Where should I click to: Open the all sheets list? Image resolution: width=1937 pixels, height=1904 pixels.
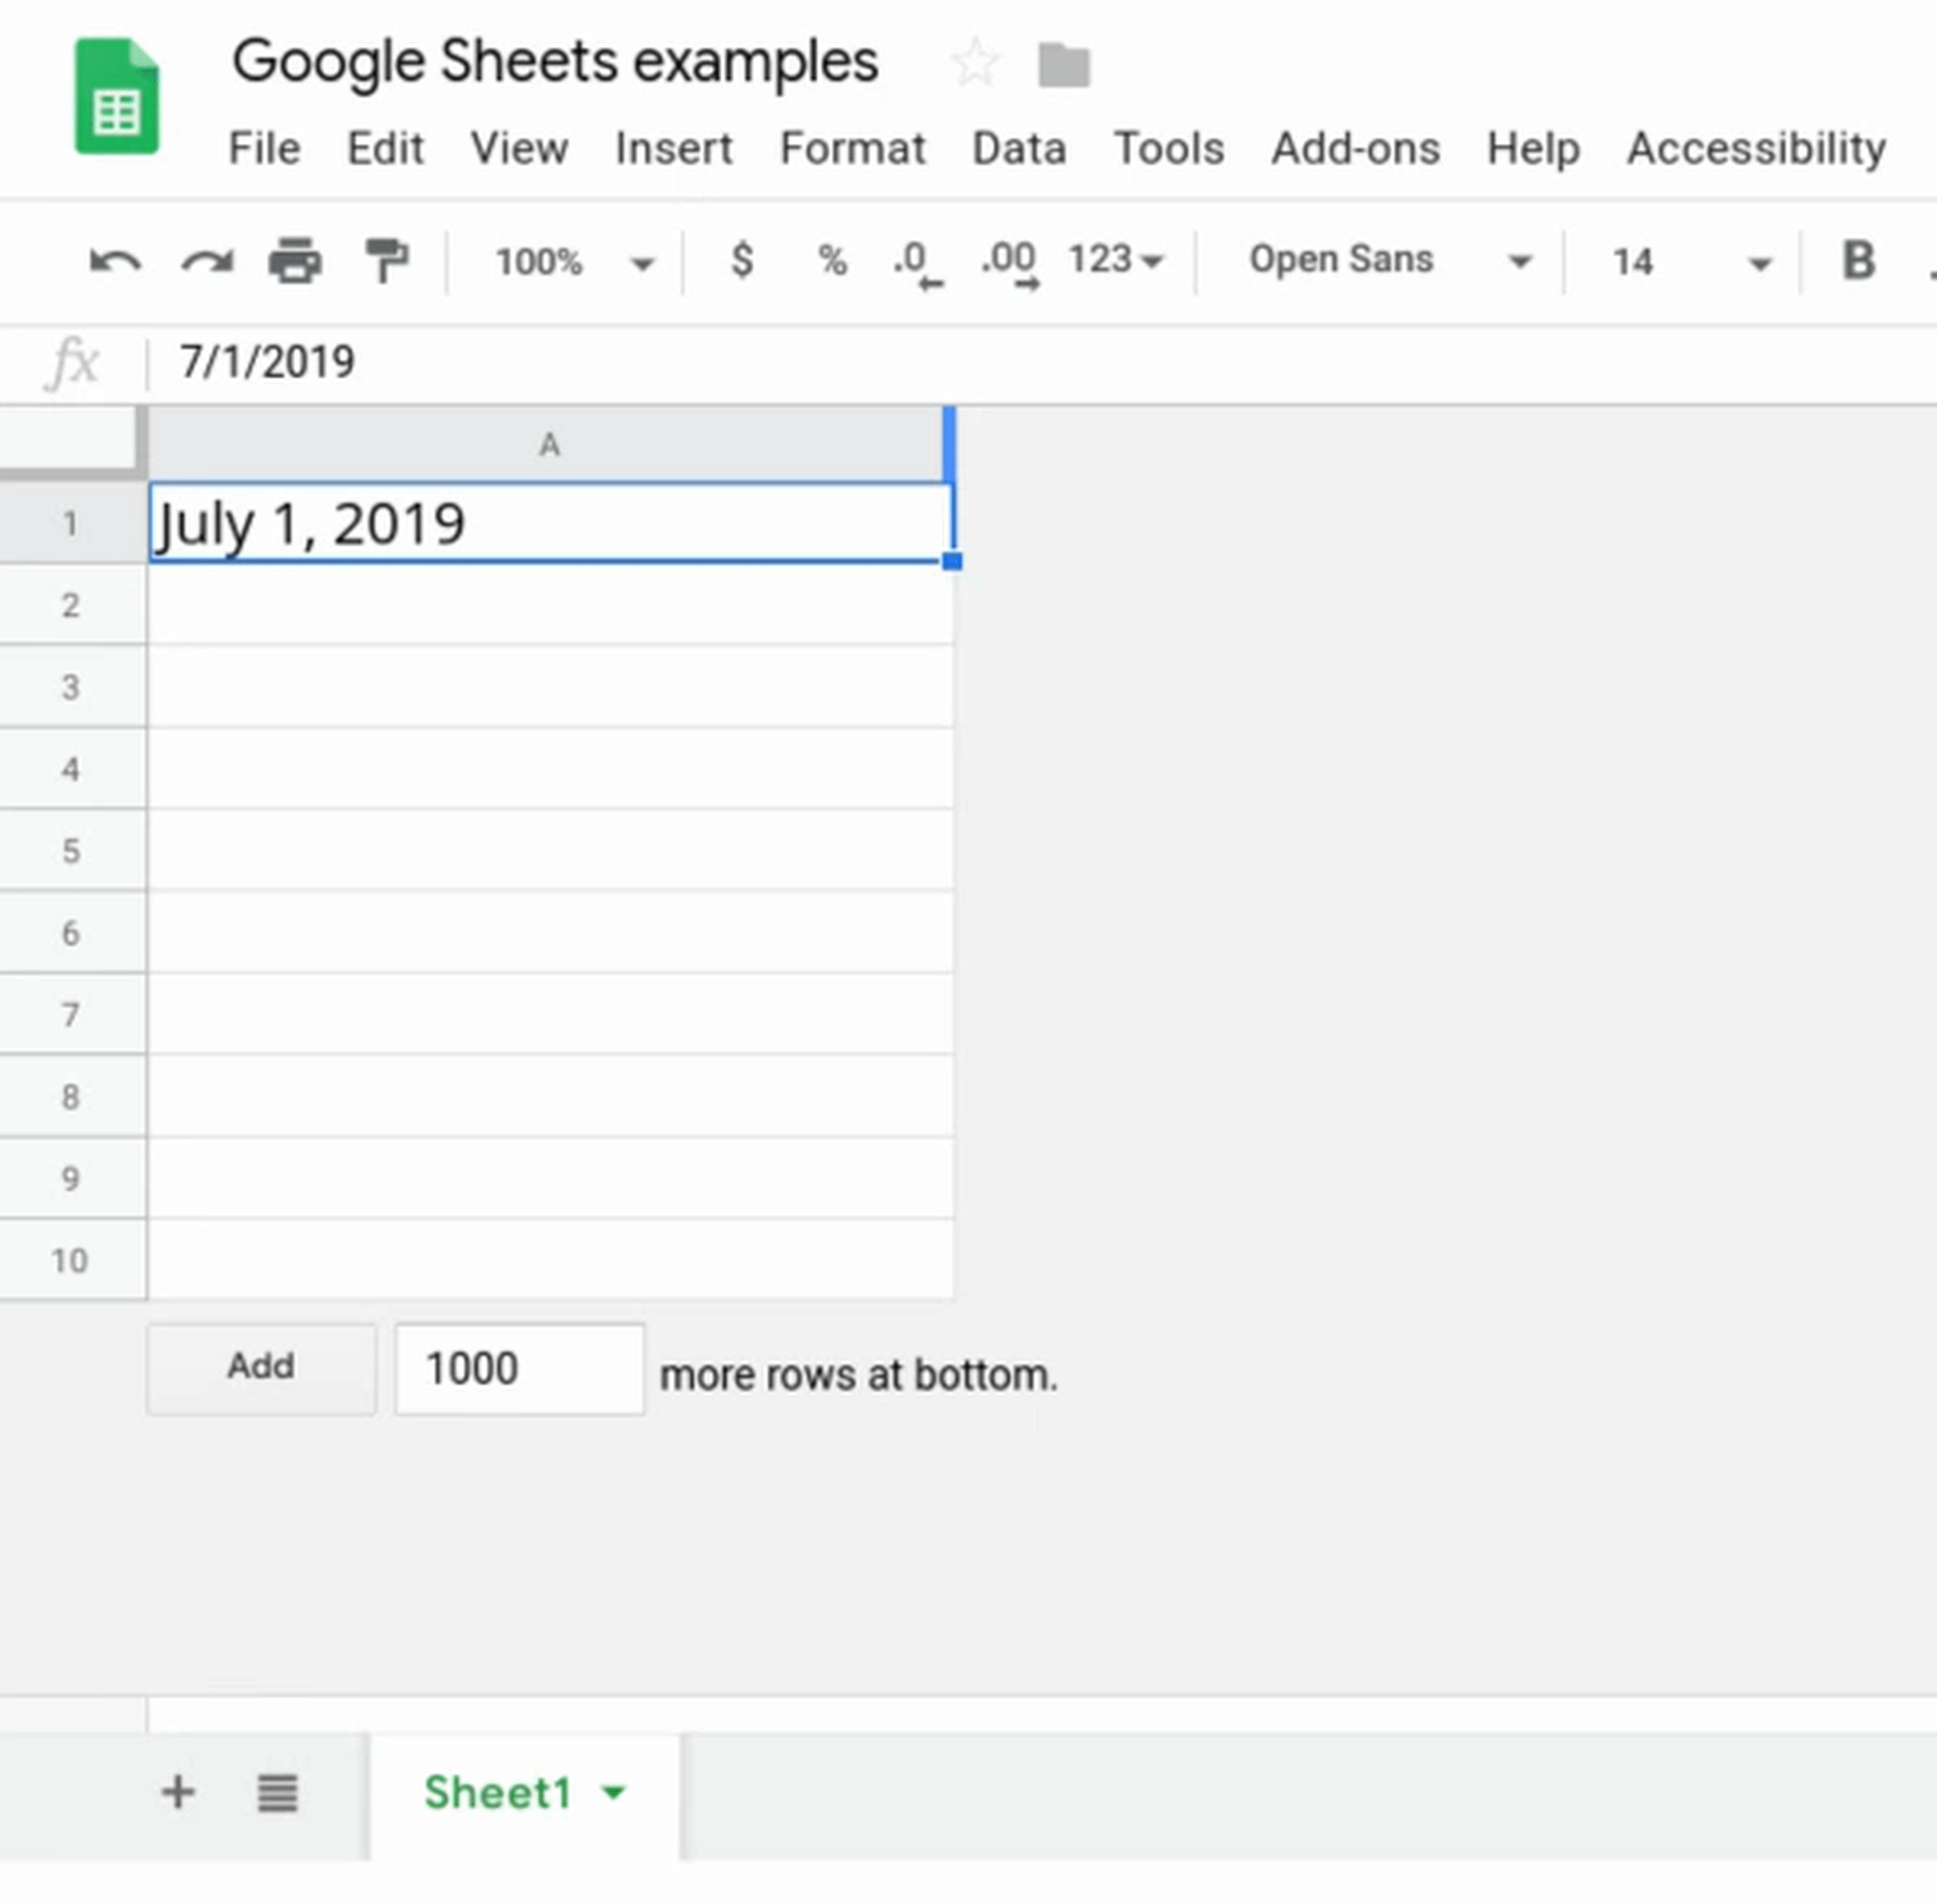[x=277, y=1792]
